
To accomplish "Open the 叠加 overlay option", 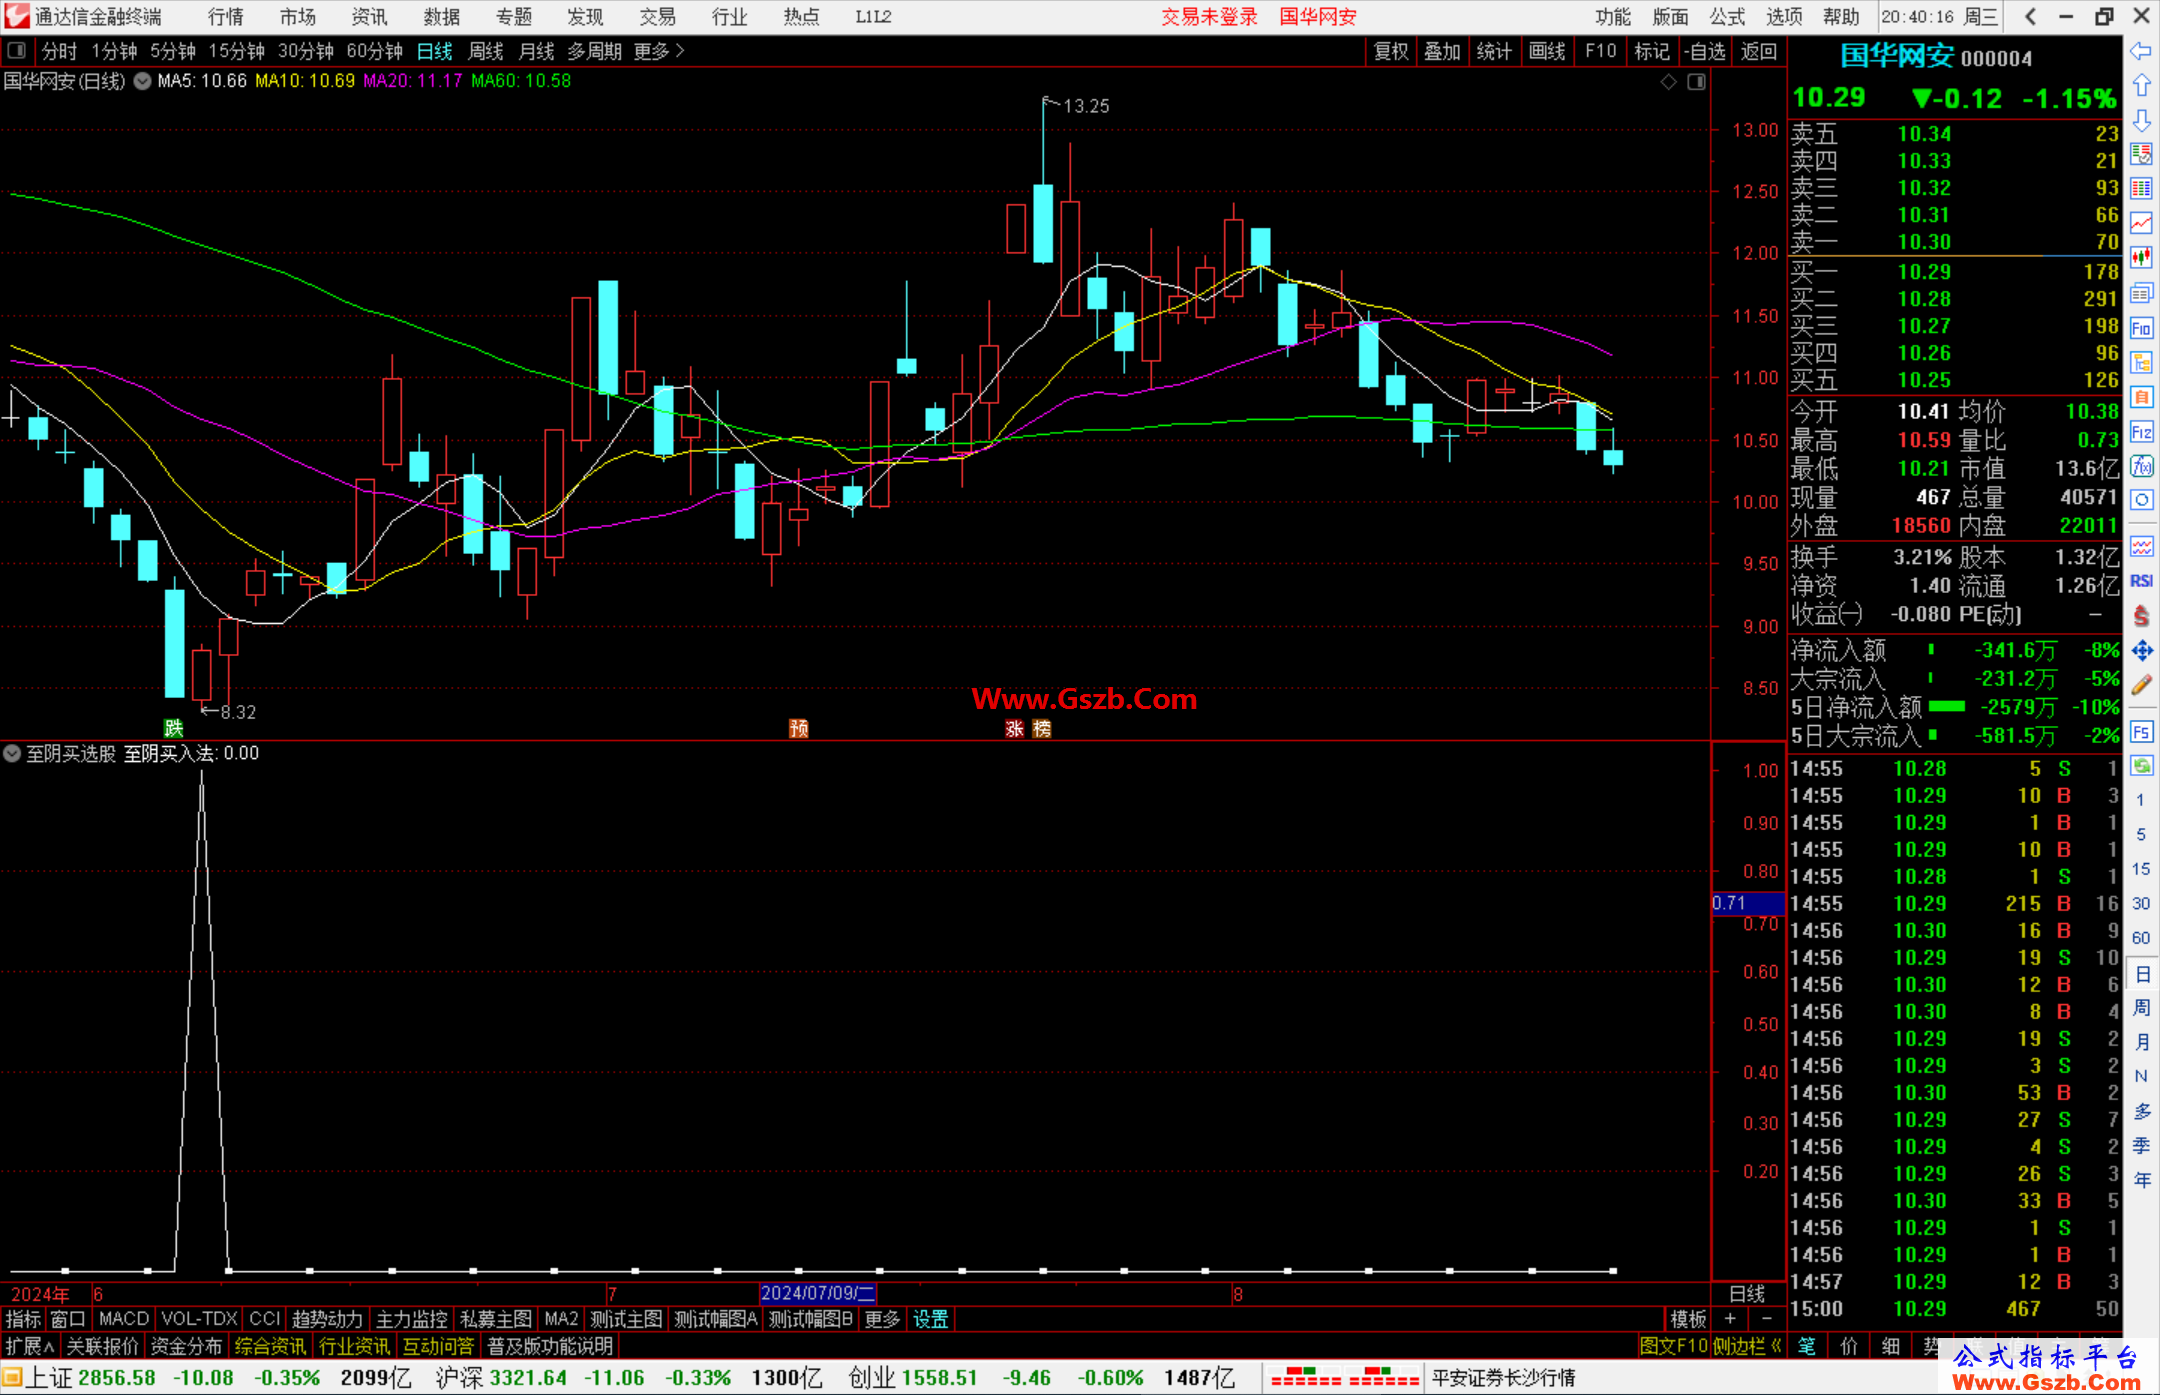I will 1442,51.
